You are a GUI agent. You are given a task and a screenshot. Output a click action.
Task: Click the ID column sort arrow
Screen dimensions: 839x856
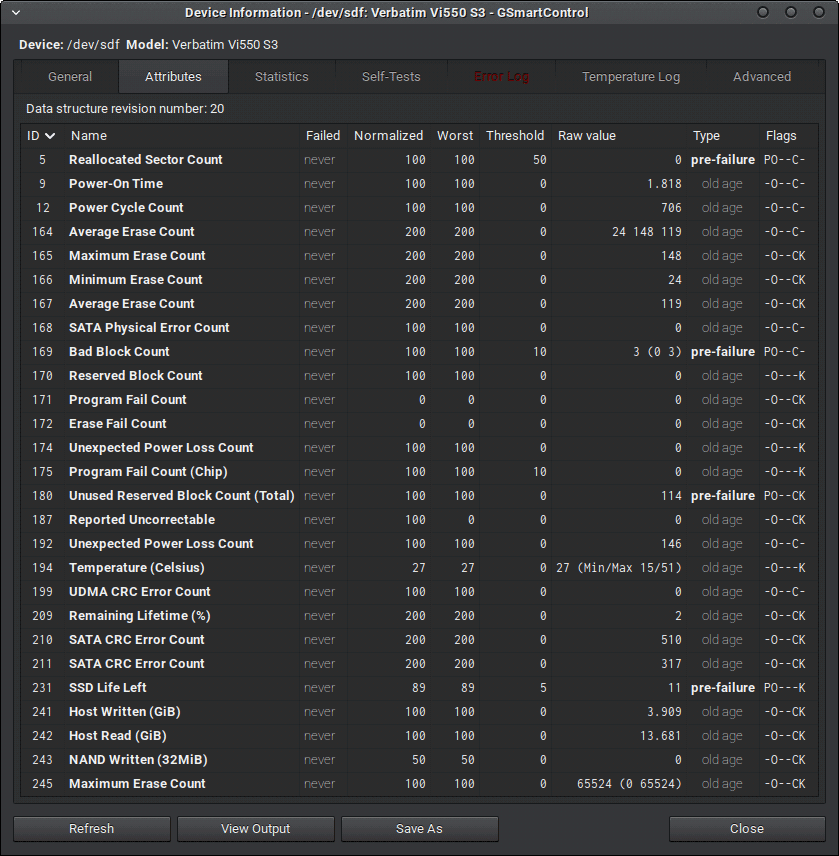tap(50, 136)
